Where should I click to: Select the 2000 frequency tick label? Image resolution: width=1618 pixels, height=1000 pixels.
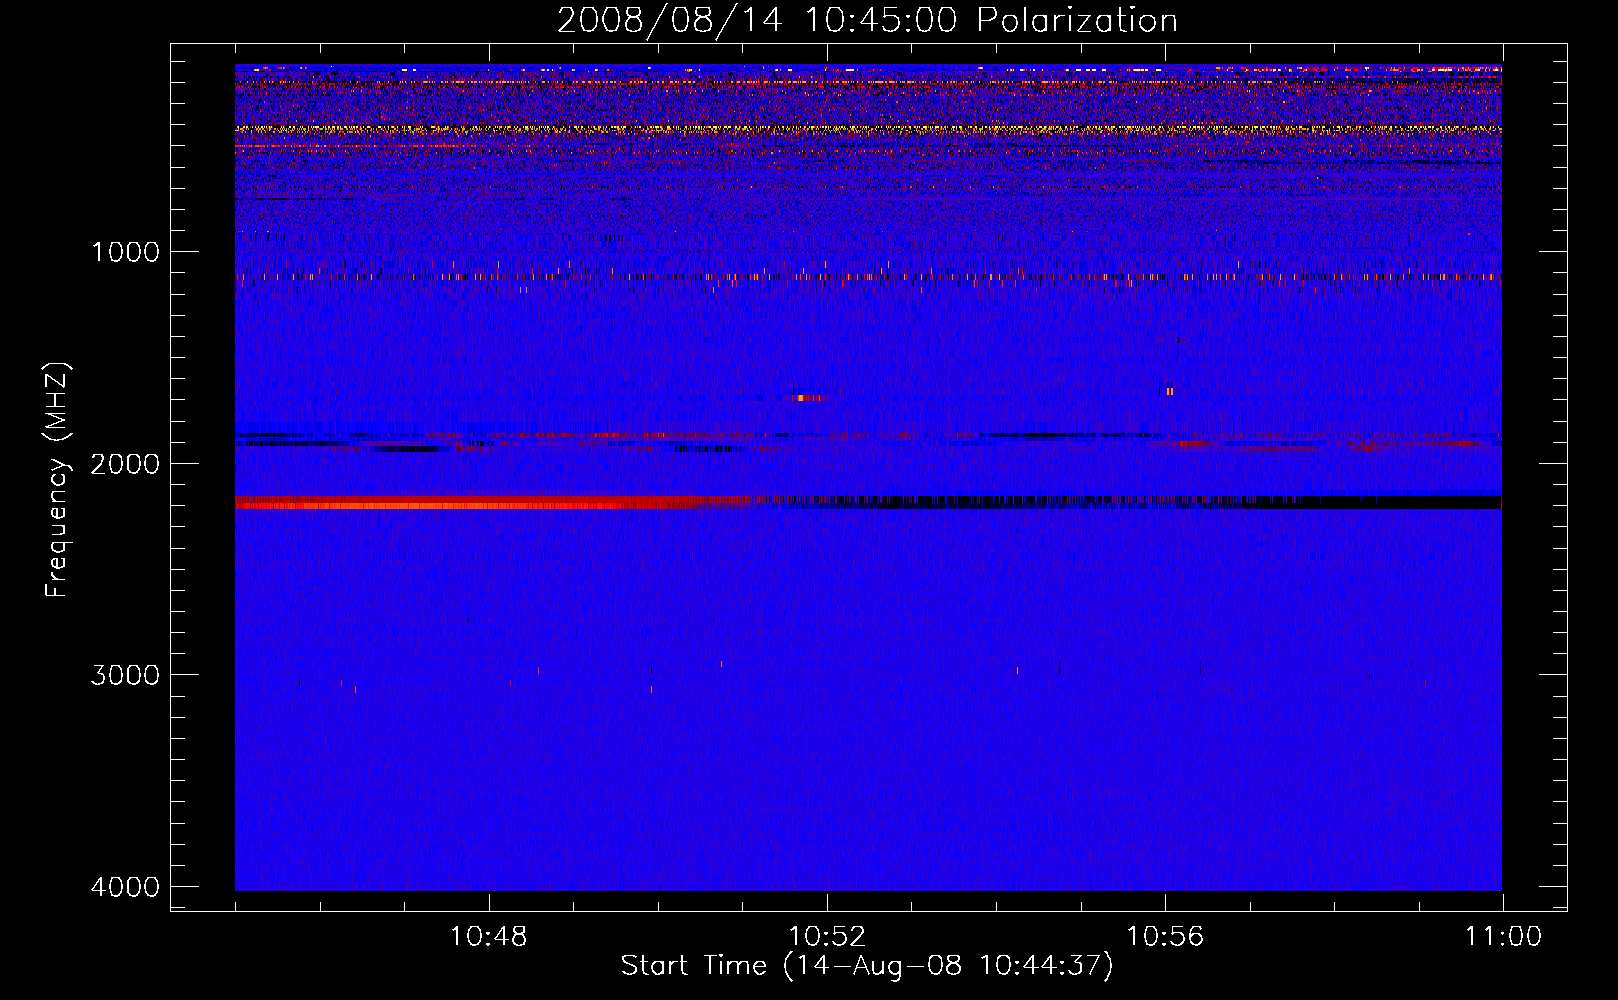125,463
